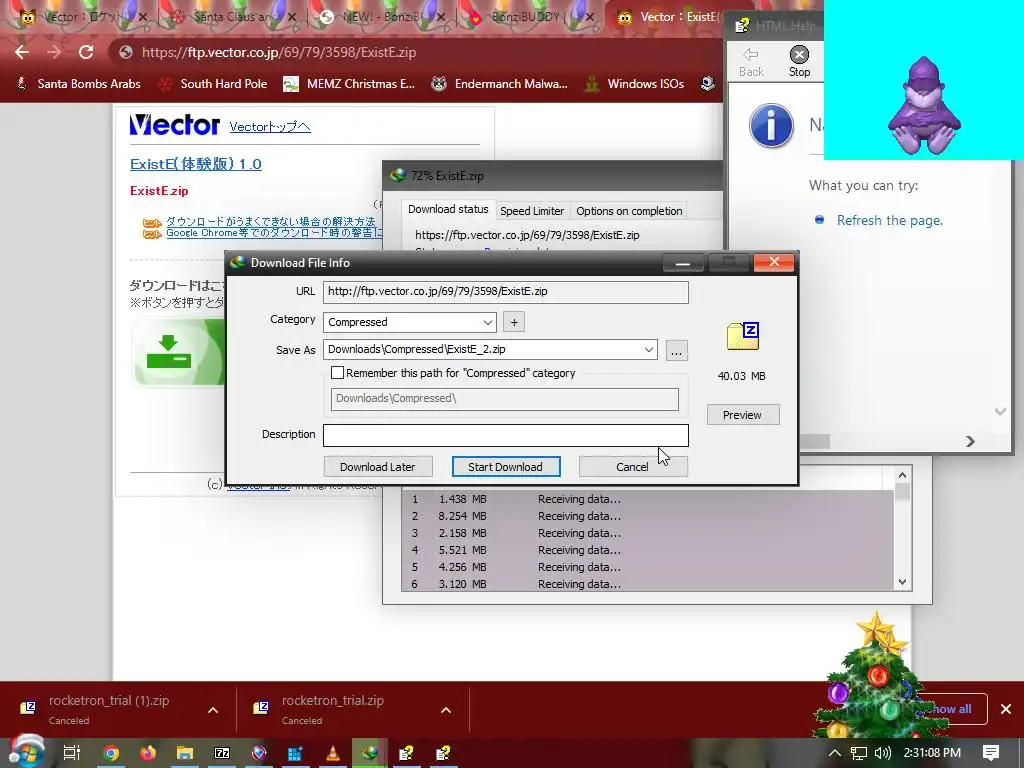
Task: Click Refresh the page link
Action: [889, 220]
